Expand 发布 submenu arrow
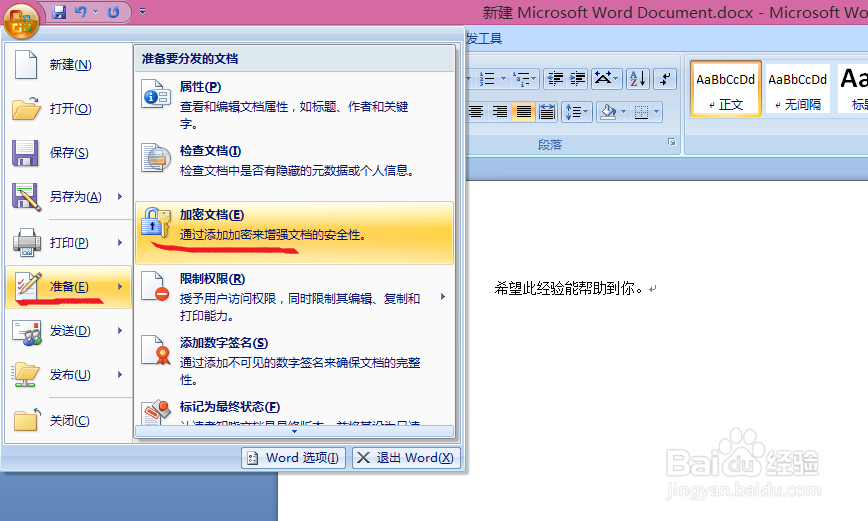This screenshot has width=868, height=521. pos(120,375)
